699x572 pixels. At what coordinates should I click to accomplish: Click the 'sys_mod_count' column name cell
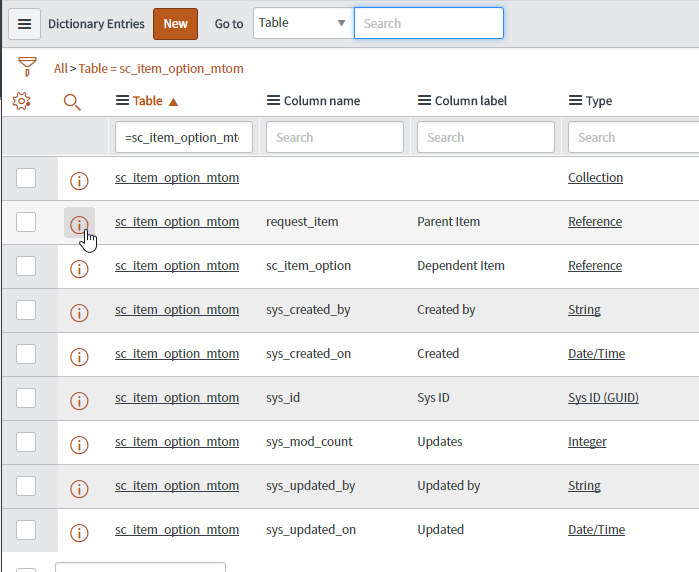coord(309,442)
